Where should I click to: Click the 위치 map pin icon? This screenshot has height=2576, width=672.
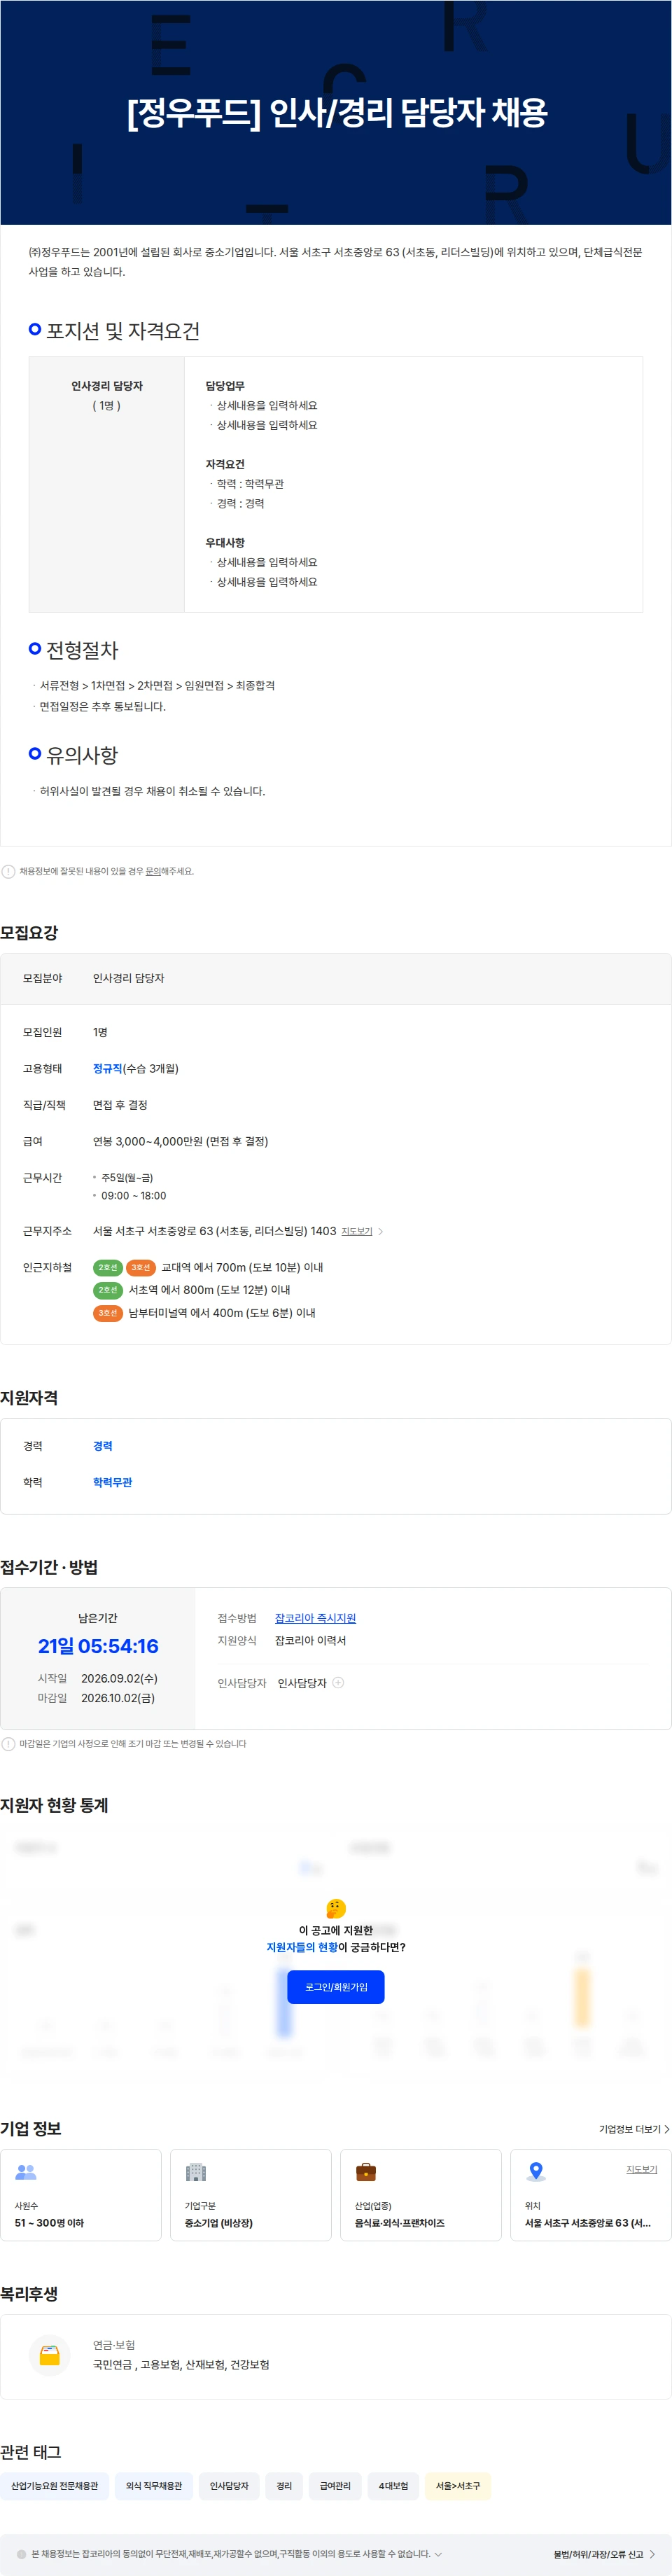pyautogui.click(x=536, y=2171)
